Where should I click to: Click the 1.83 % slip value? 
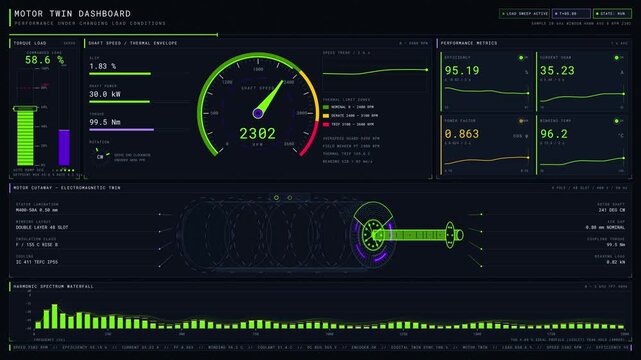[x=103, y=66]
